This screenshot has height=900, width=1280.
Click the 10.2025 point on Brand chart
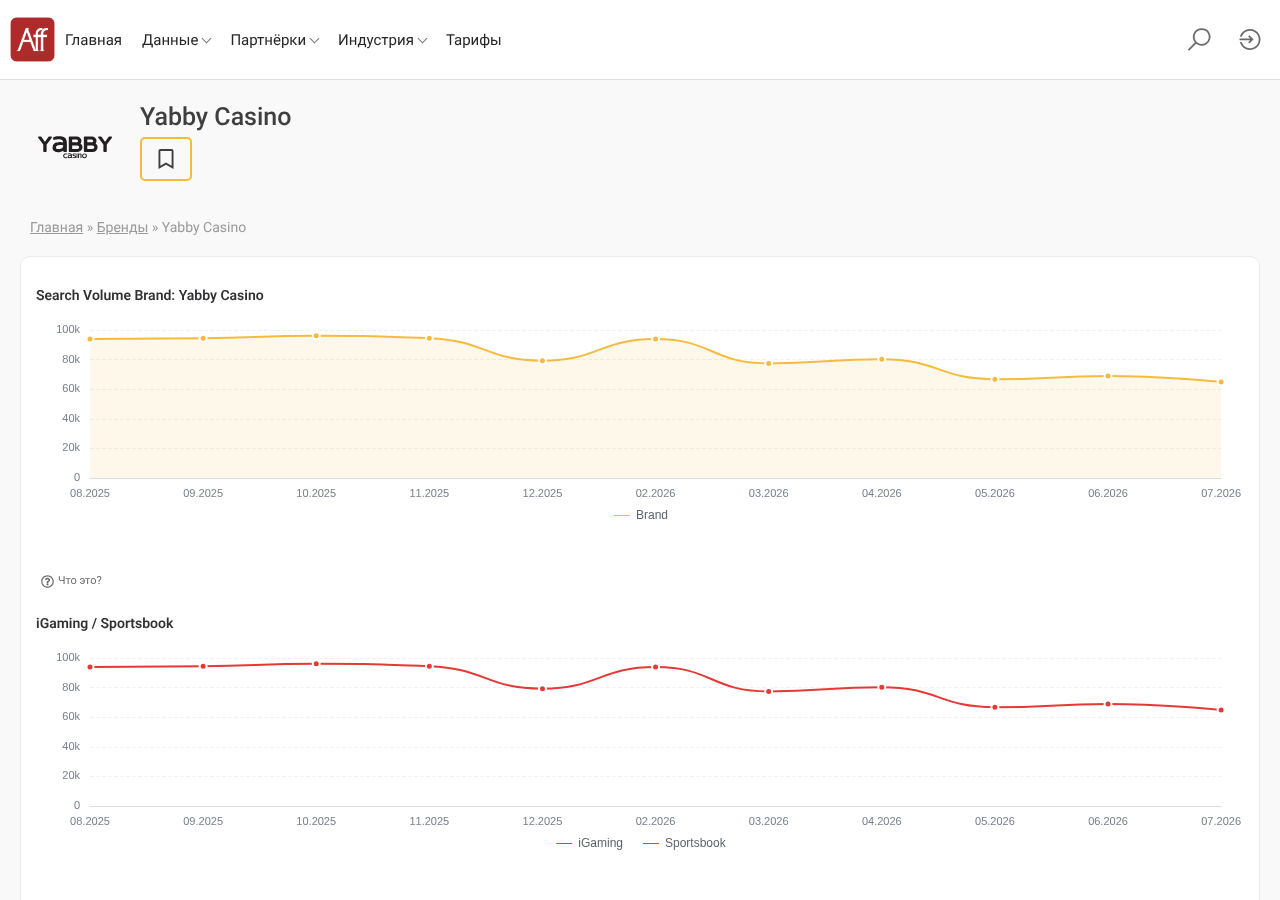[x=316, y=336]
